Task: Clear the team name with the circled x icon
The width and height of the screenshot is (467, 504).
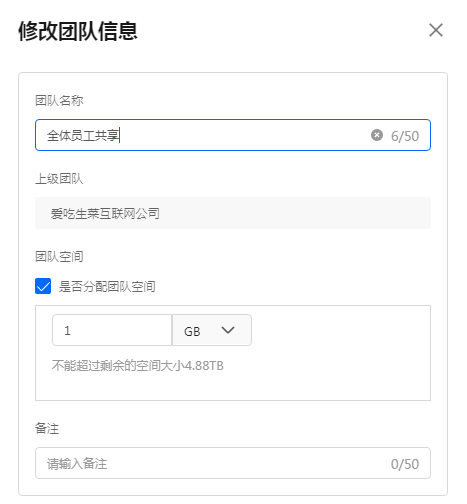Action: tap(377, 135)
